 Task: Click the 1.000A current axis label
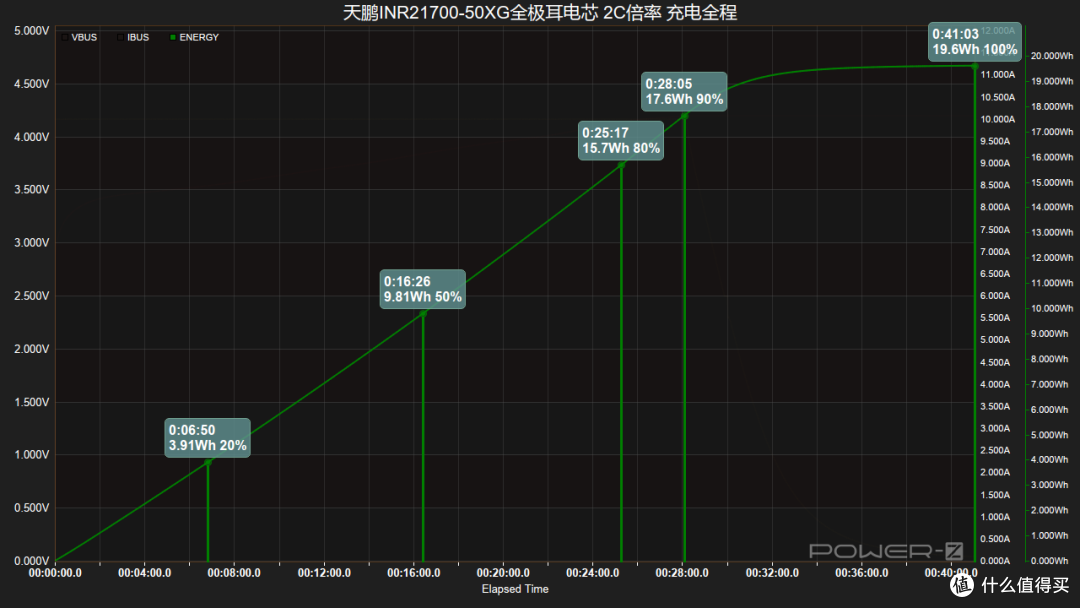995,517
